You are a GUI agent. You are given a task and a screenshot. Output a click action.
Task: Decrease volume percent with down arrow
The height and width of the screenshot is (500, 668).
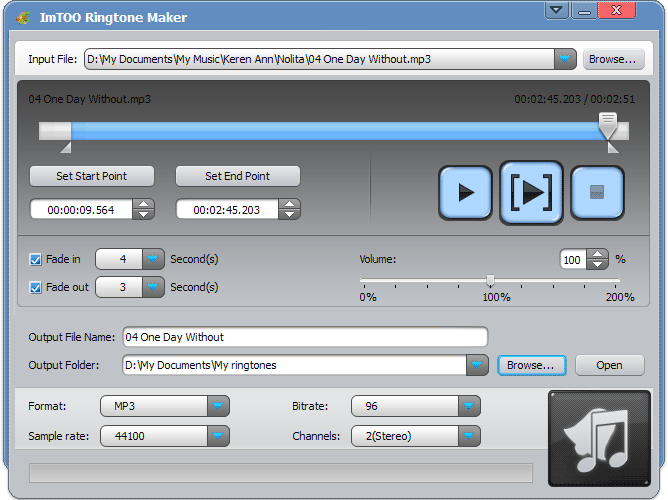click(x=598, y=264)
